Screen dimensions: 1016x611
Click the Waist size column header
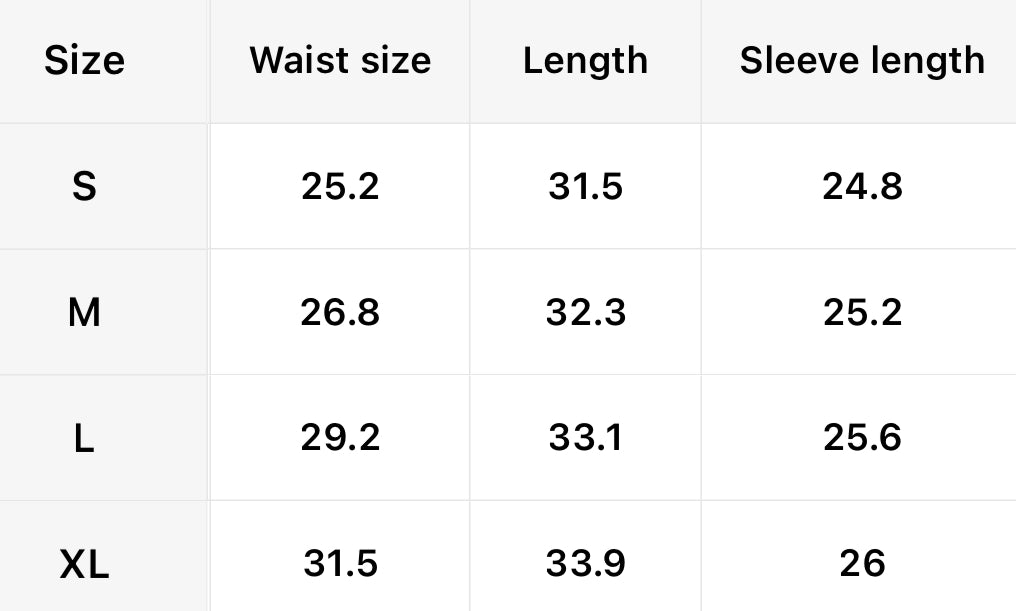[x=340, y=61]
